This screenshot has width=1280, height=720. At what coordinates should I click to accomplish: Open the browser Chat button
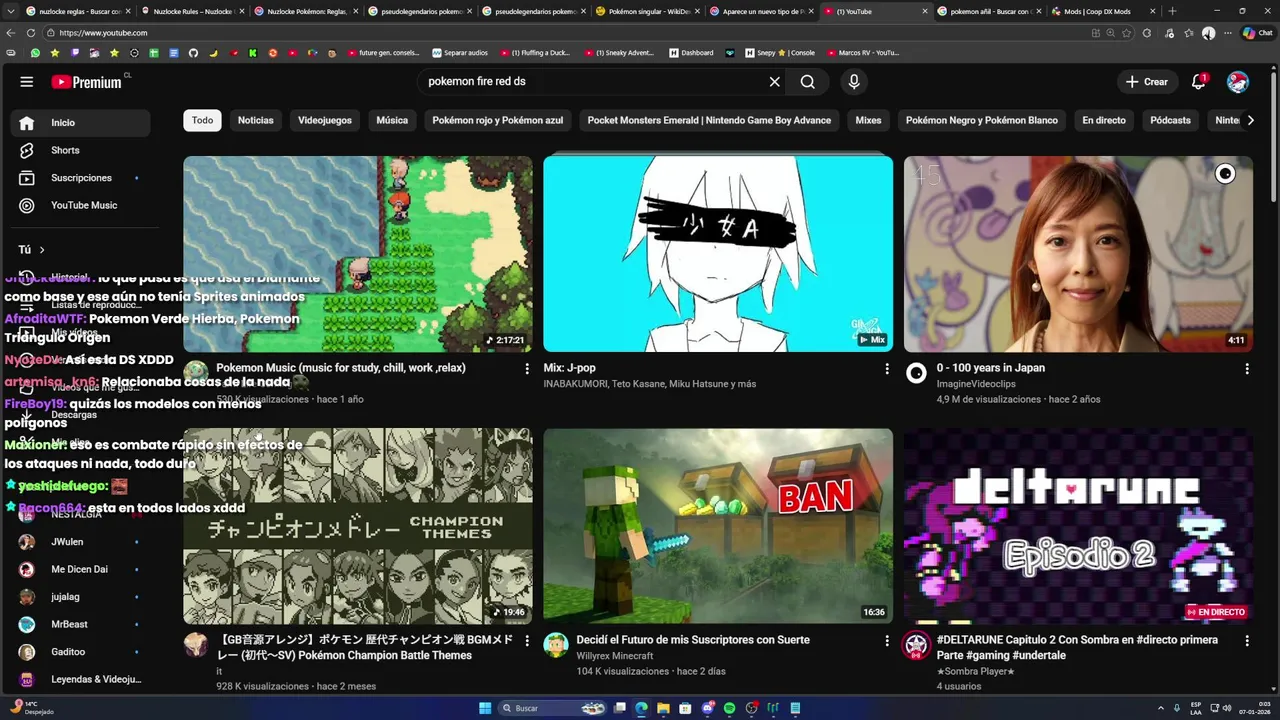point(1257,33)
